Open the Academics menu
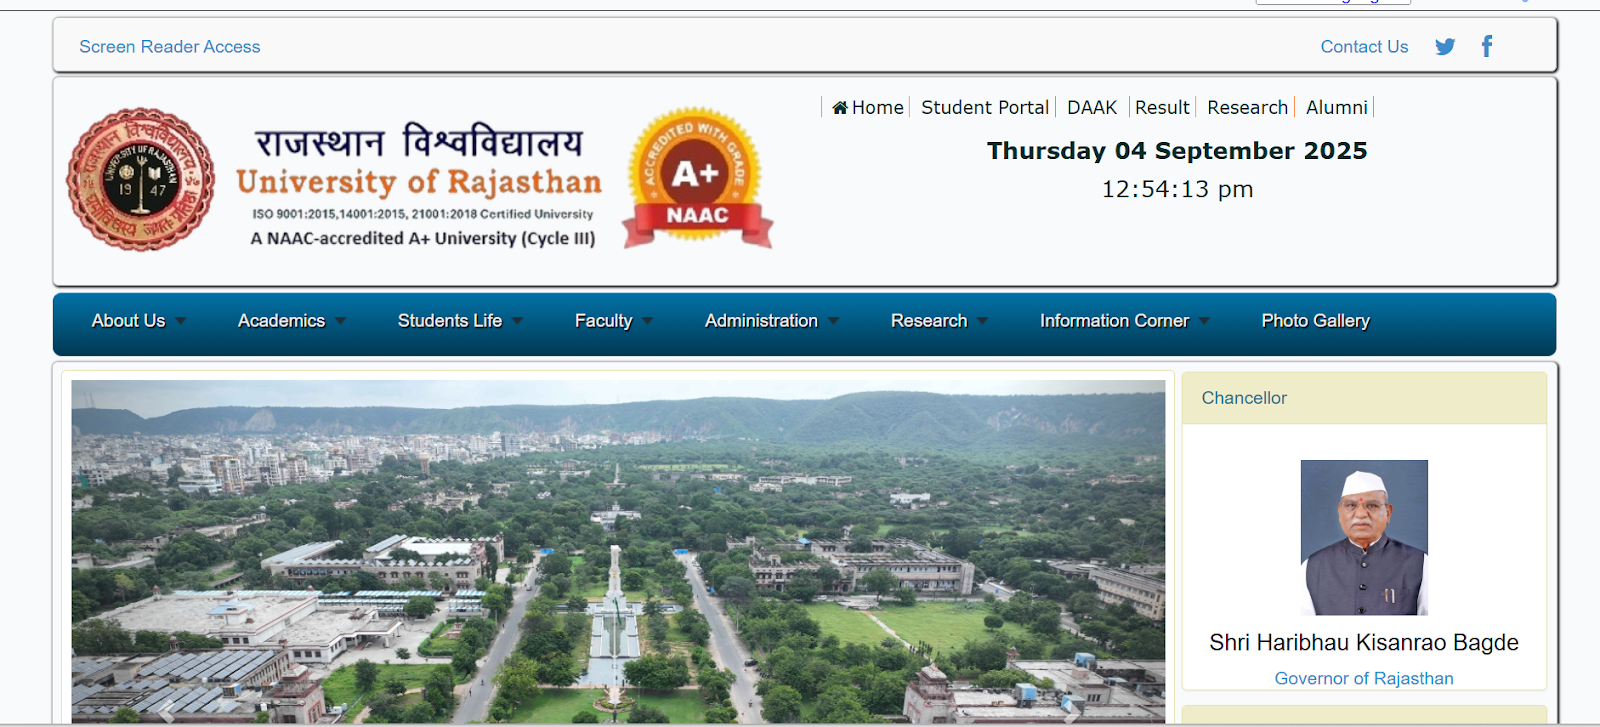 pyautogui.click(x=281, y=321)
